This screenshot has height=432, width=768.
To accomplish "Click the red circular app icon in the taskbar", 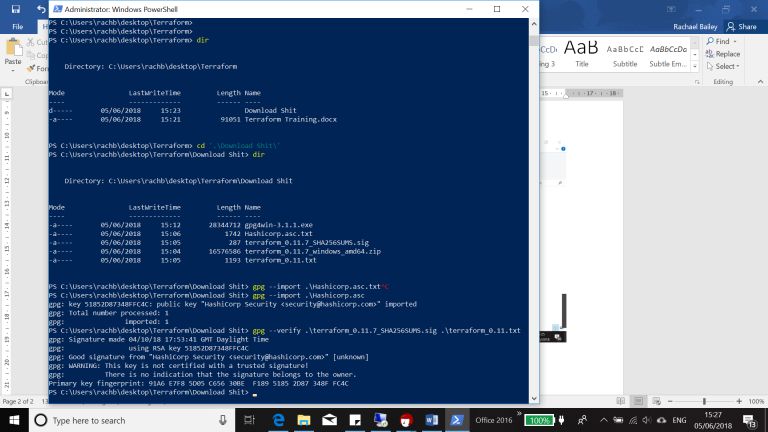I will pos(406,420).
